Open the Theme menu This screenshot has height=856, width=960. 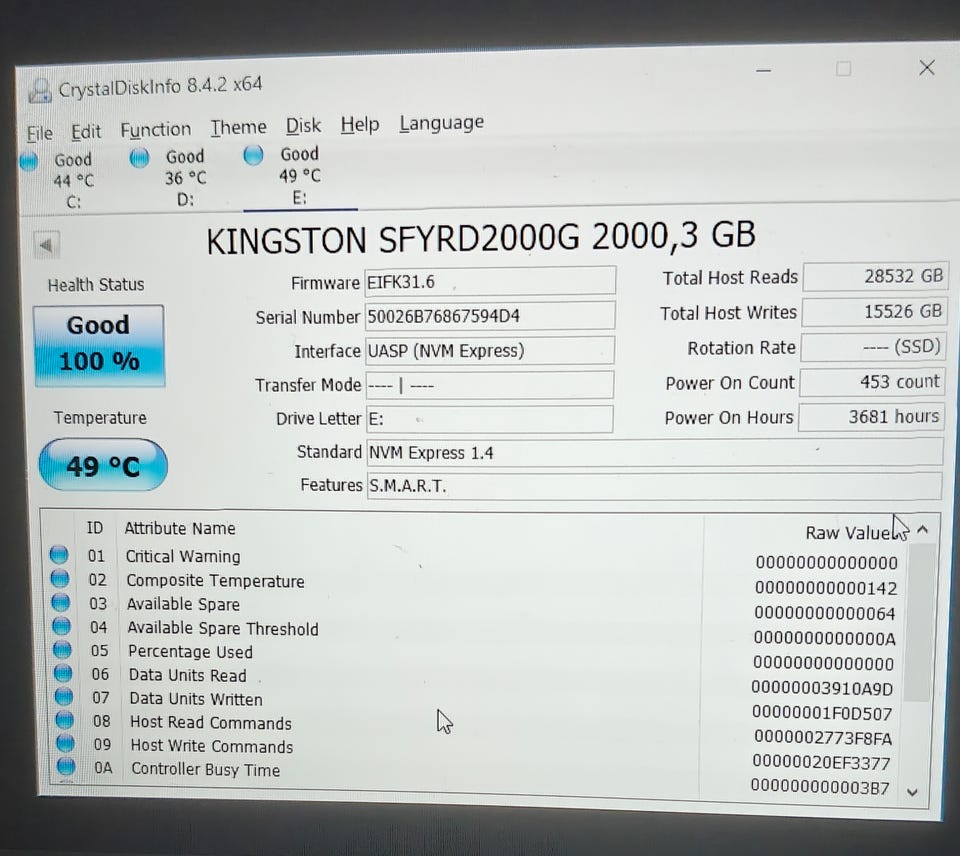click(238, 127)
